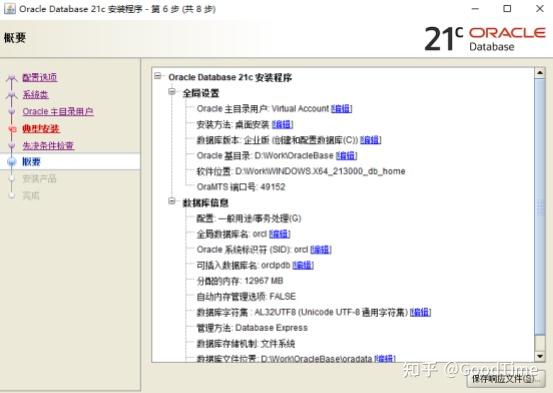
Task: Edit the 全局数据库名 orcl value
Action: coord(280,234)
